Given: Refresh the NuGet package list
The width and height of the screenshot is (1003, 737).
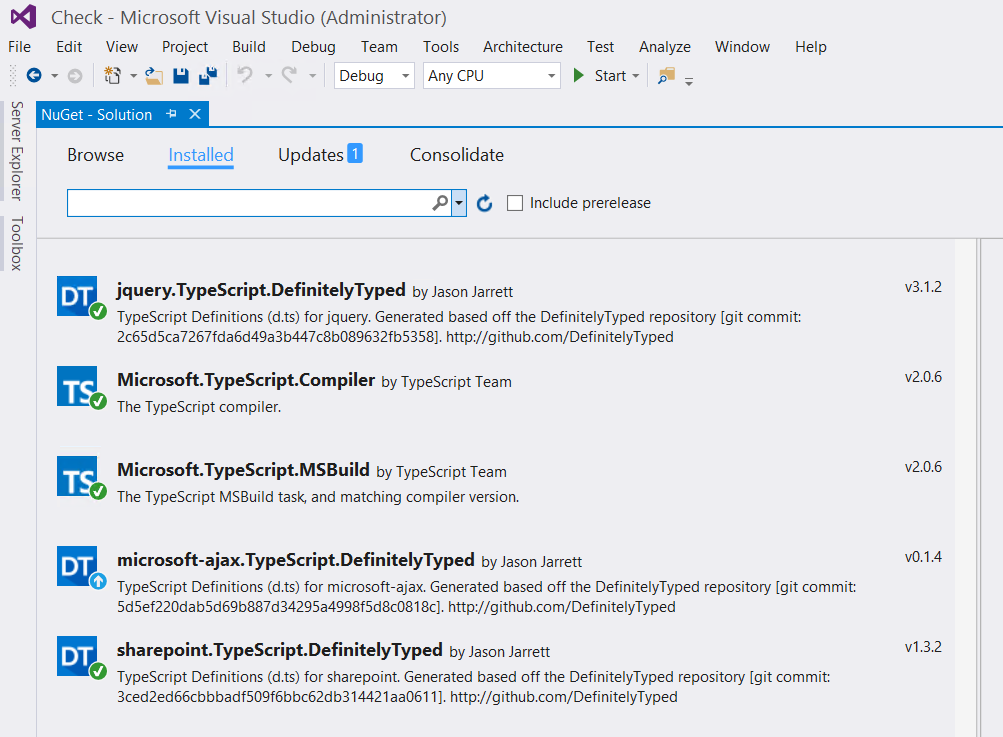Looking at the screenshot, I should (485, 204).
